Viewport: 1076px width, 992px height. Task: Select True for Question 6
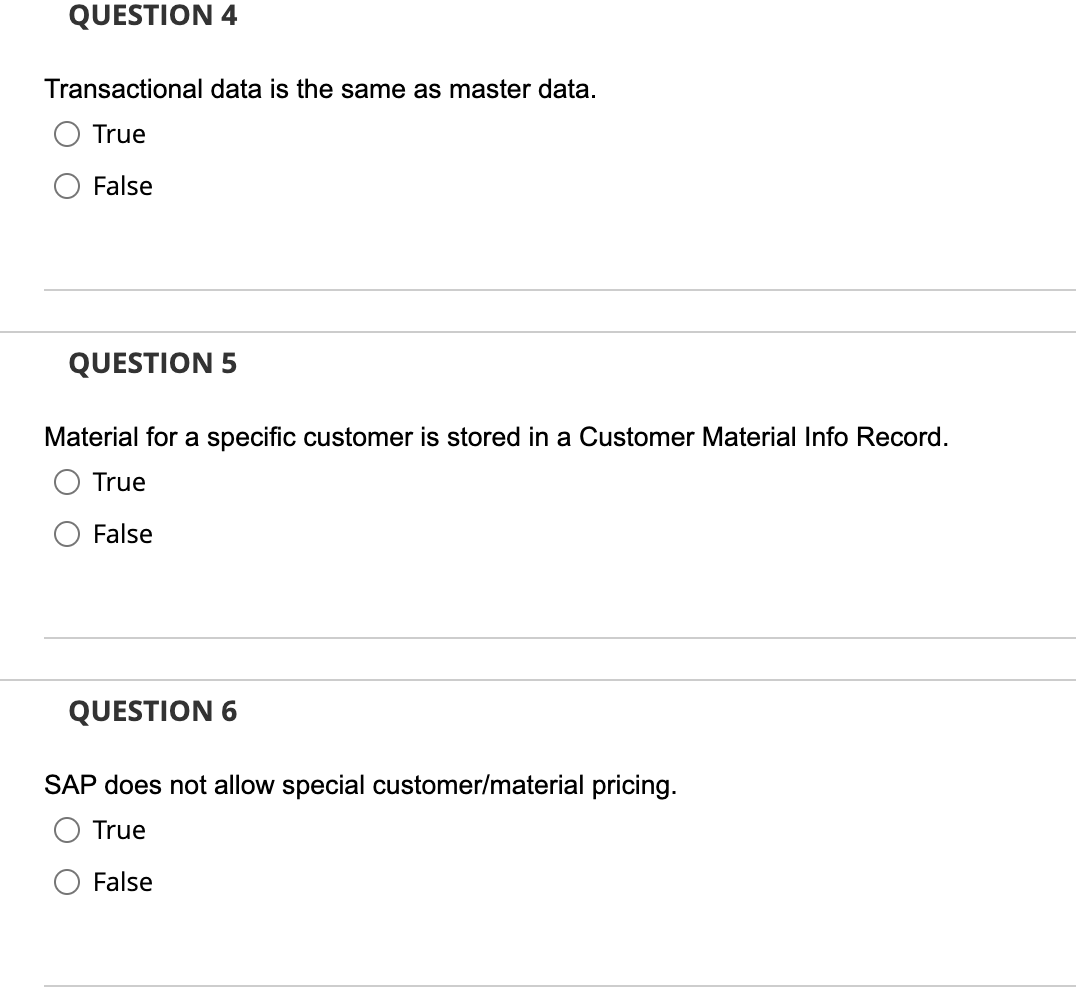[66, 829]
